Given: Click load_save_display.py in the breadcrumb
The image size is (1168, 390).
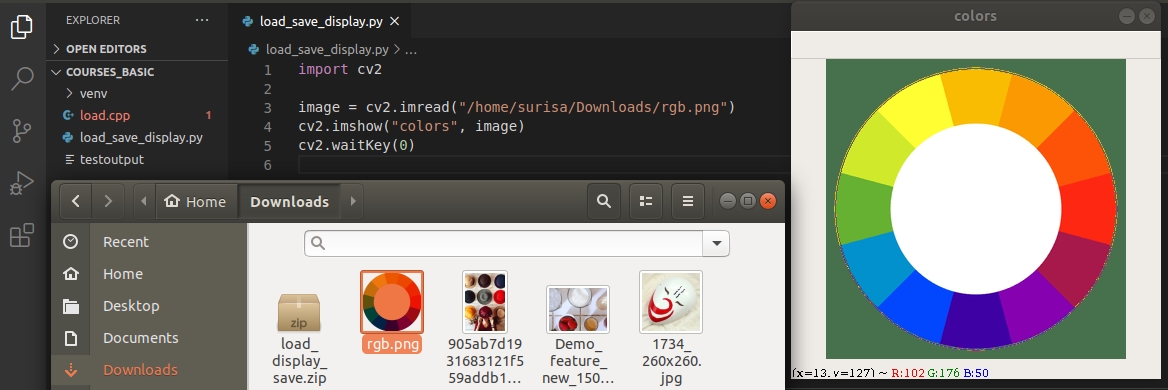Looking at the screenshot, I should (327, 50).
